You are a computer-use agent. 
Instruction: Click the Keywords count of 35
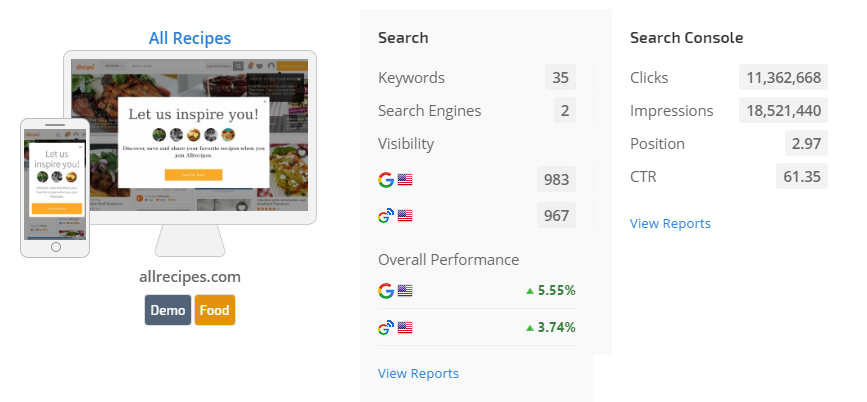coord(560,78)
